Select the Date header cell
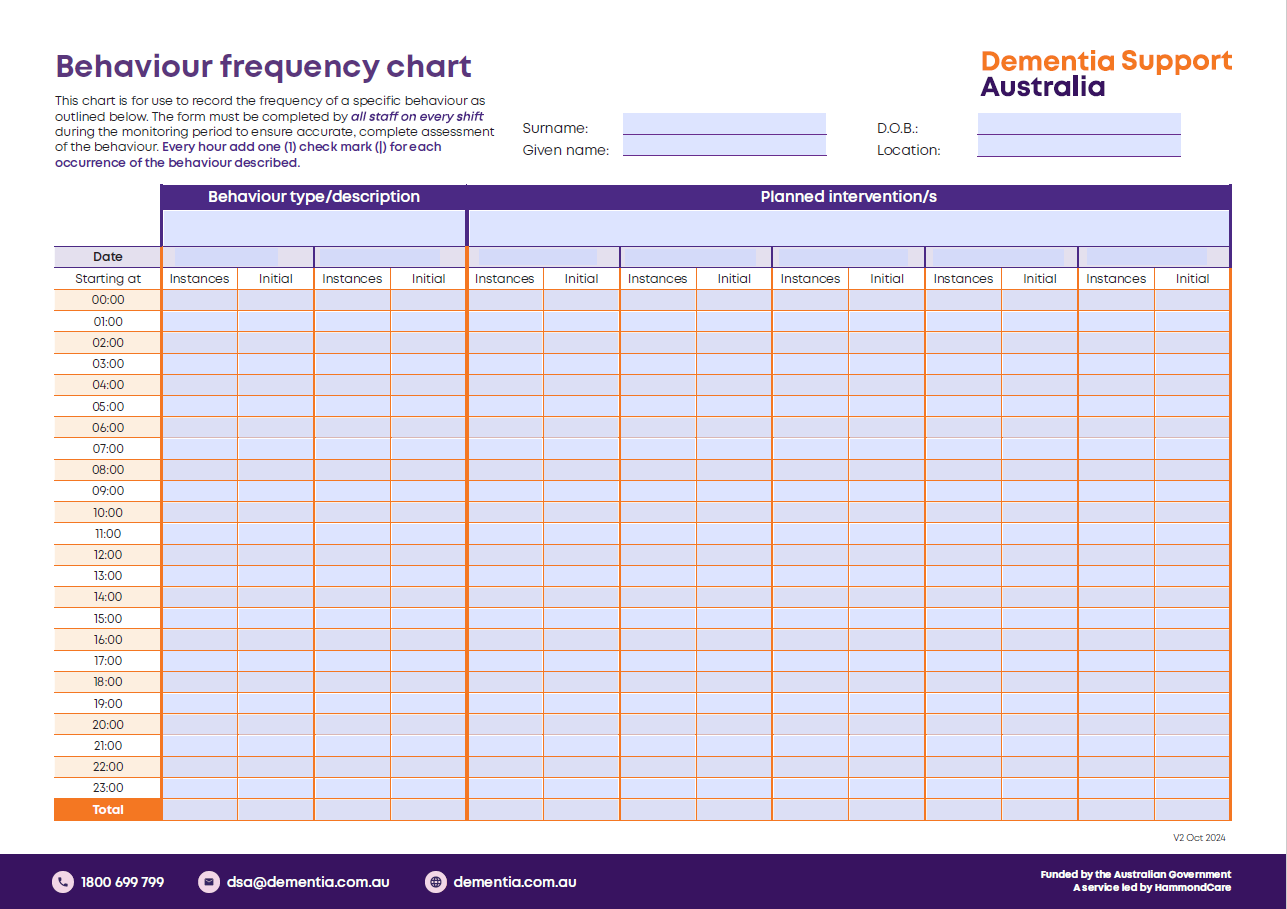This screenshot has width=1287, height=909. click(x=108, y=257)
